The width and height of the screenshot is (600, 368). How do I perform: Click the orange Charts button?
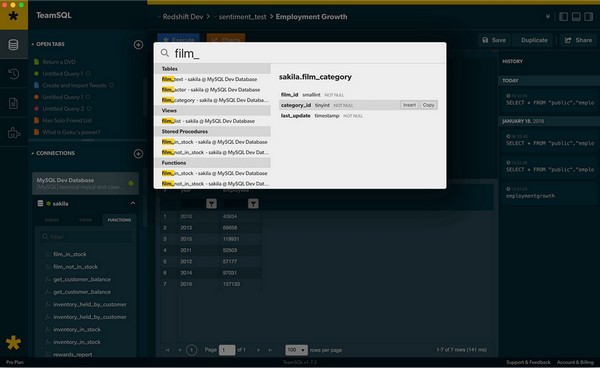coord(226,38)
